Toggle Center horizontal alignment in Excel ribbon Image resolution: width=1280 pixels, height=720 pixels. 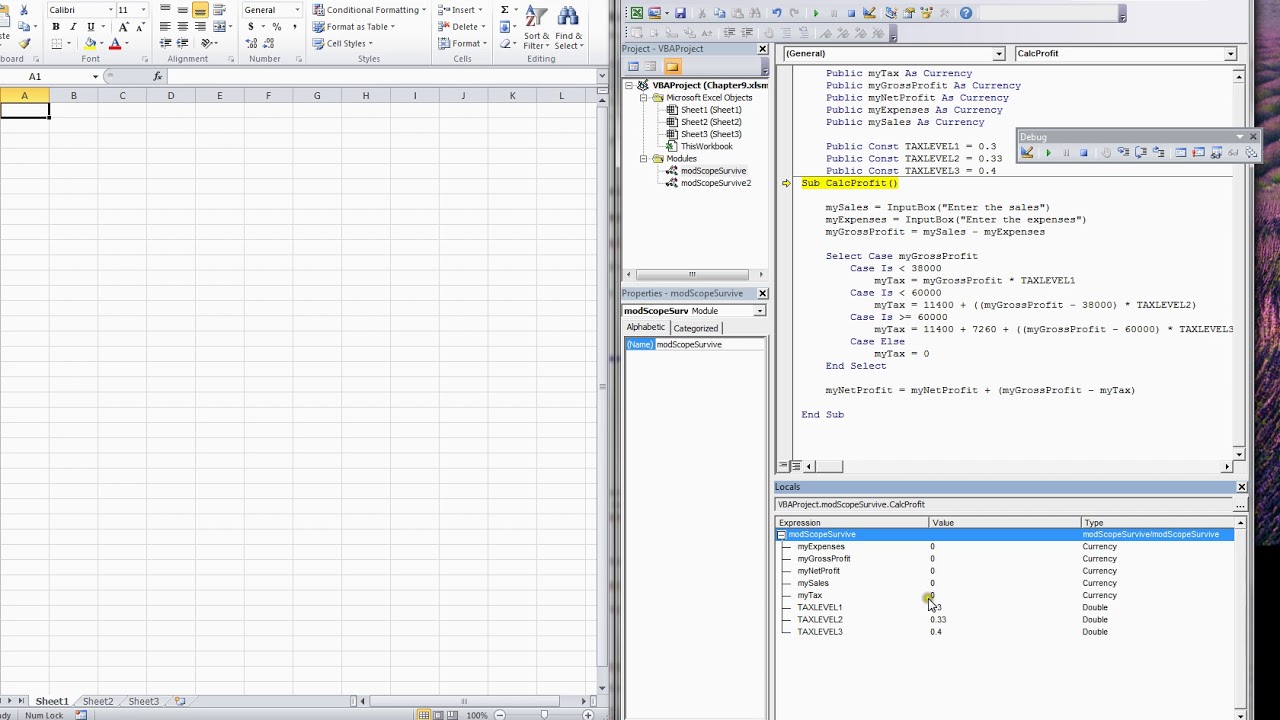tap(183, 26)
